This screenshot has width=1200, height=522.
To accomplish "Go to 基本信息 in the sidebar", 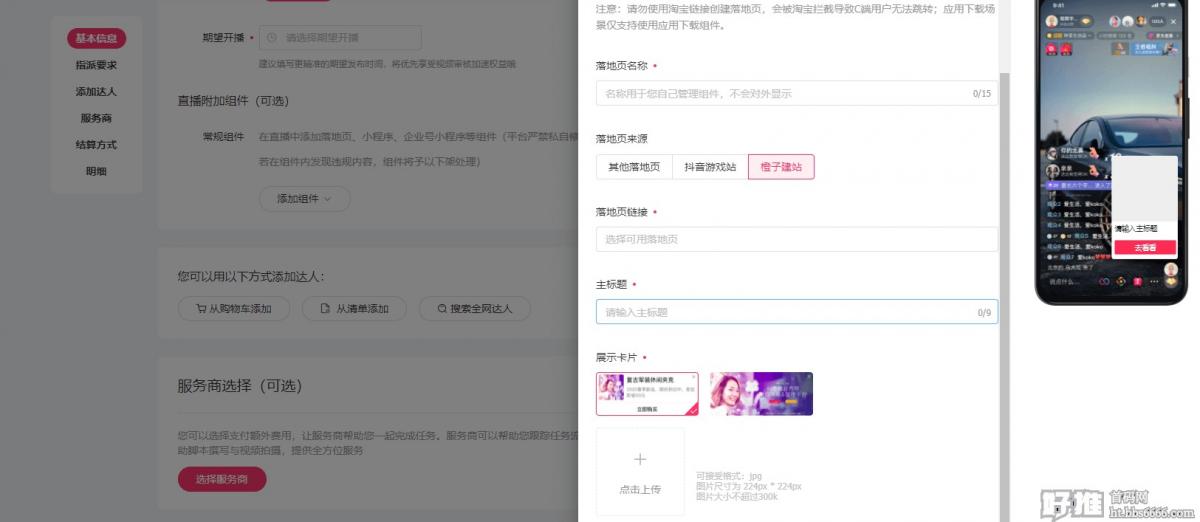I will pos(96,39).
